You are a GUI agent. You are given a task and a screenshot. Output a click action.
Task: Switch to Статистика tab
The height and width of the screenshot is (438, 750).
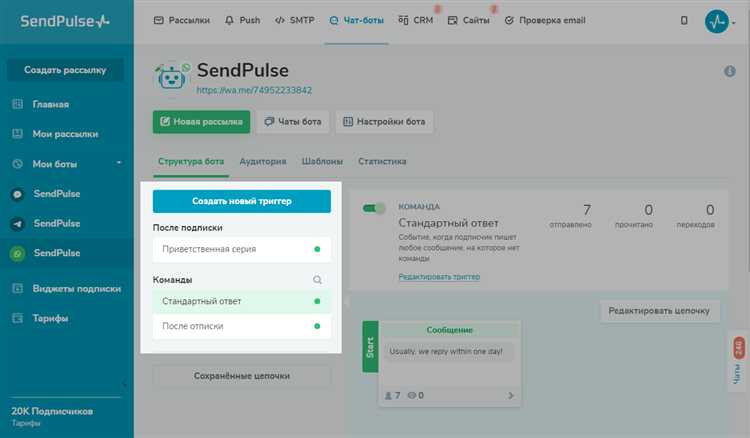coord(382,162)
